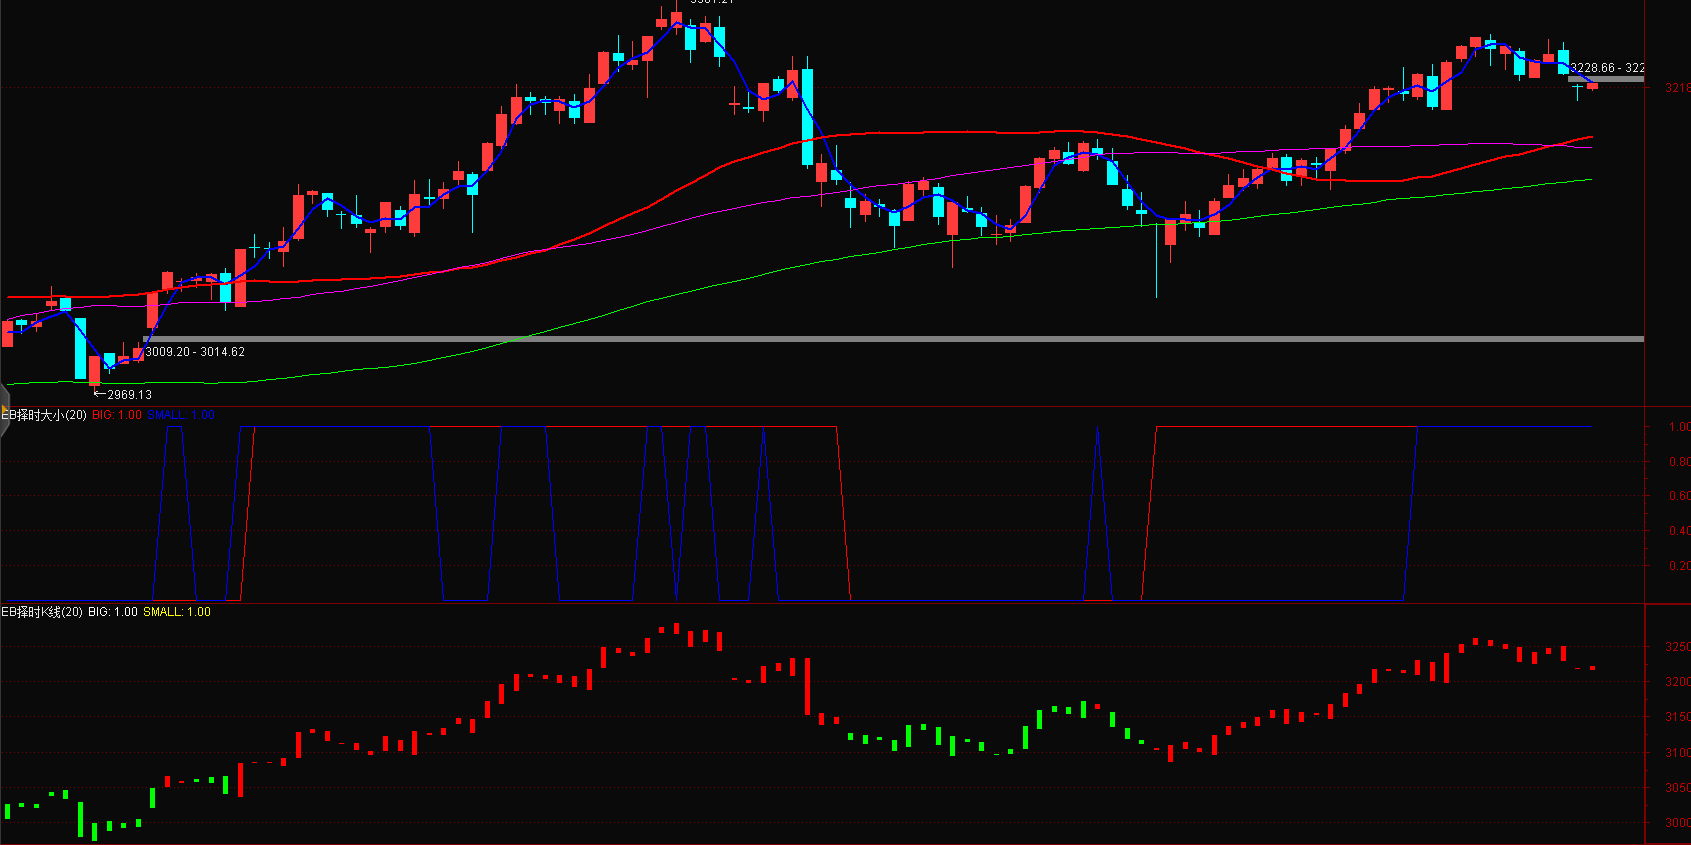Select the gray band under the 3228.66 label
Screen dimensions: 1691x845
tap(1606, 79)
